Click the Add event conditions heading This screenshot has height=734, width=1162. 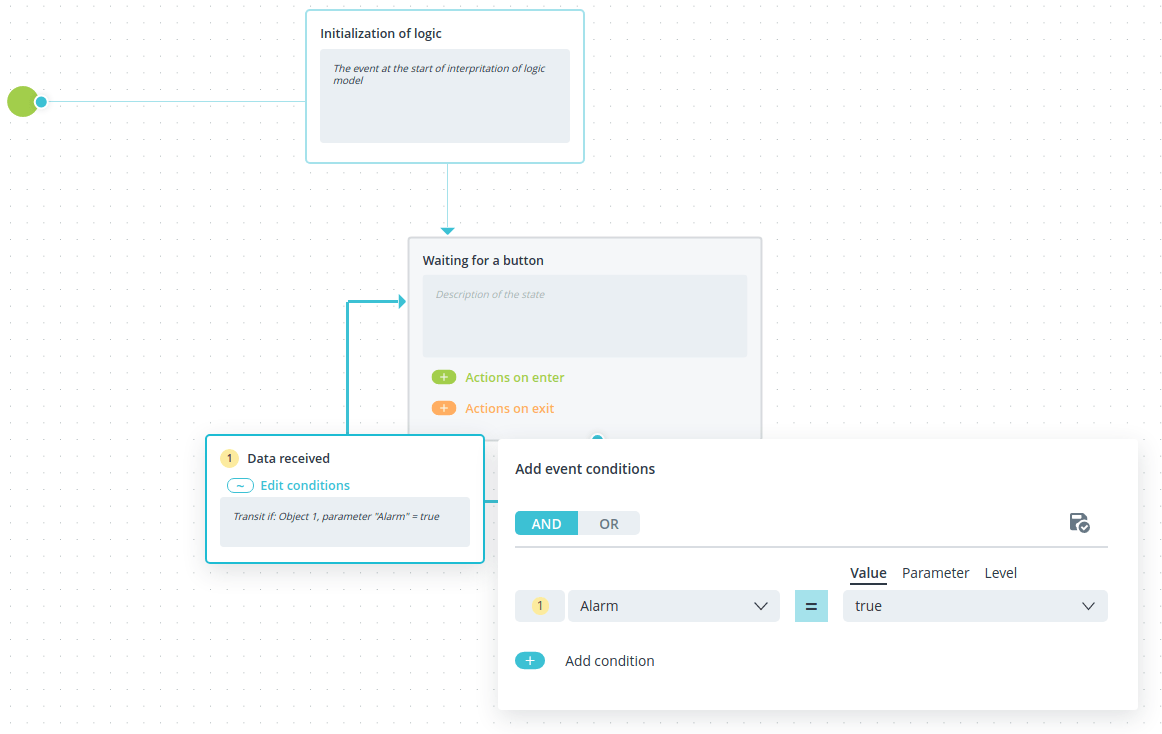click(585, 469)
